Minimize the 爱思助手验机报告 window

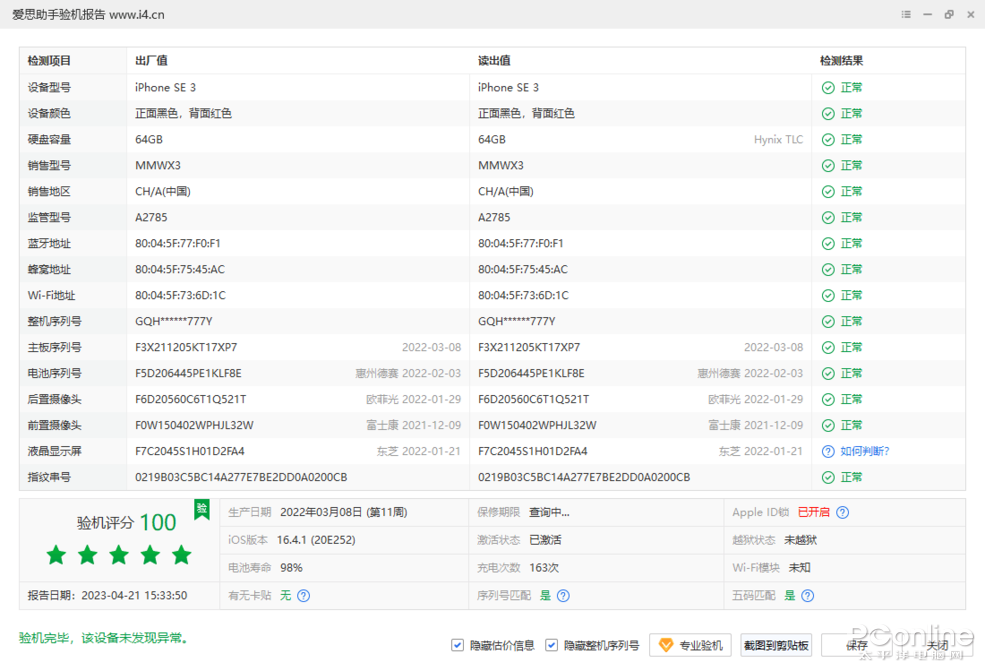coord(927,14)
